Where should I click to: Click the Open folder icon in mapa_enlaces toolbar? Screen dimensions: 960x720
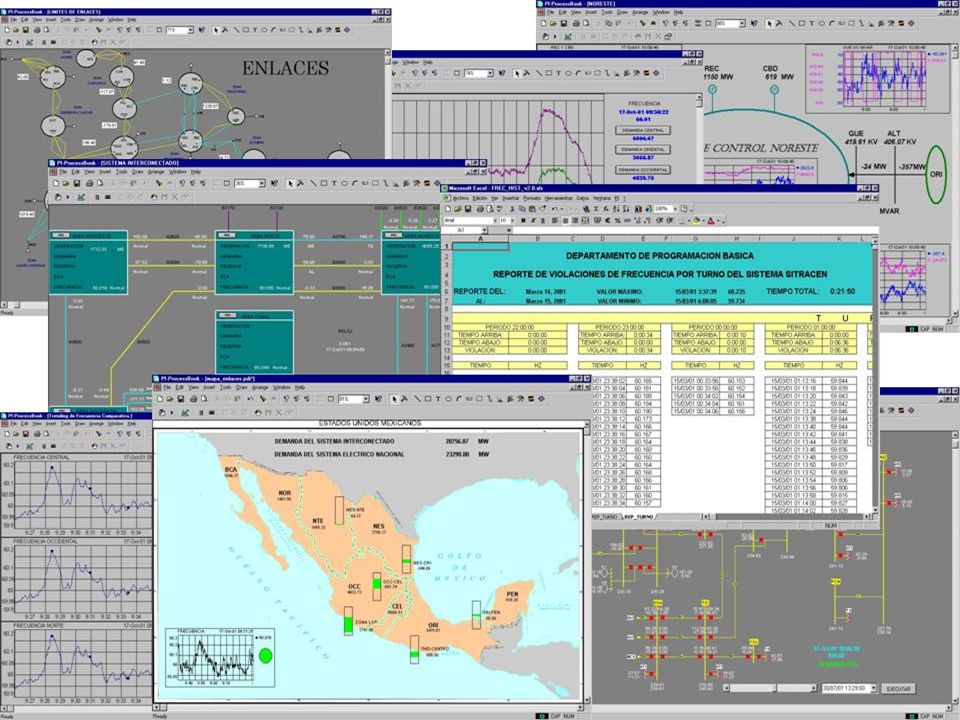click(171, 399)
